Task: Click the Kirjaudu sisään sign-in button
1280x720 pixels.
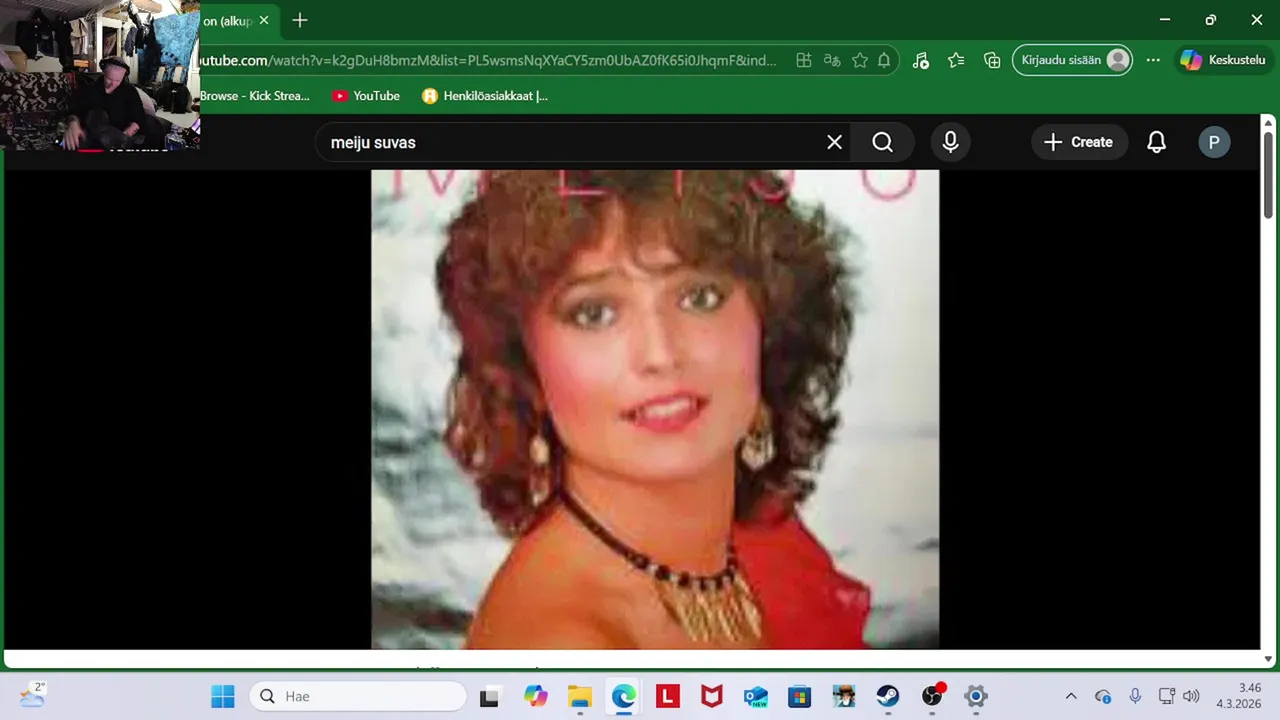Action: (1073, 60)
